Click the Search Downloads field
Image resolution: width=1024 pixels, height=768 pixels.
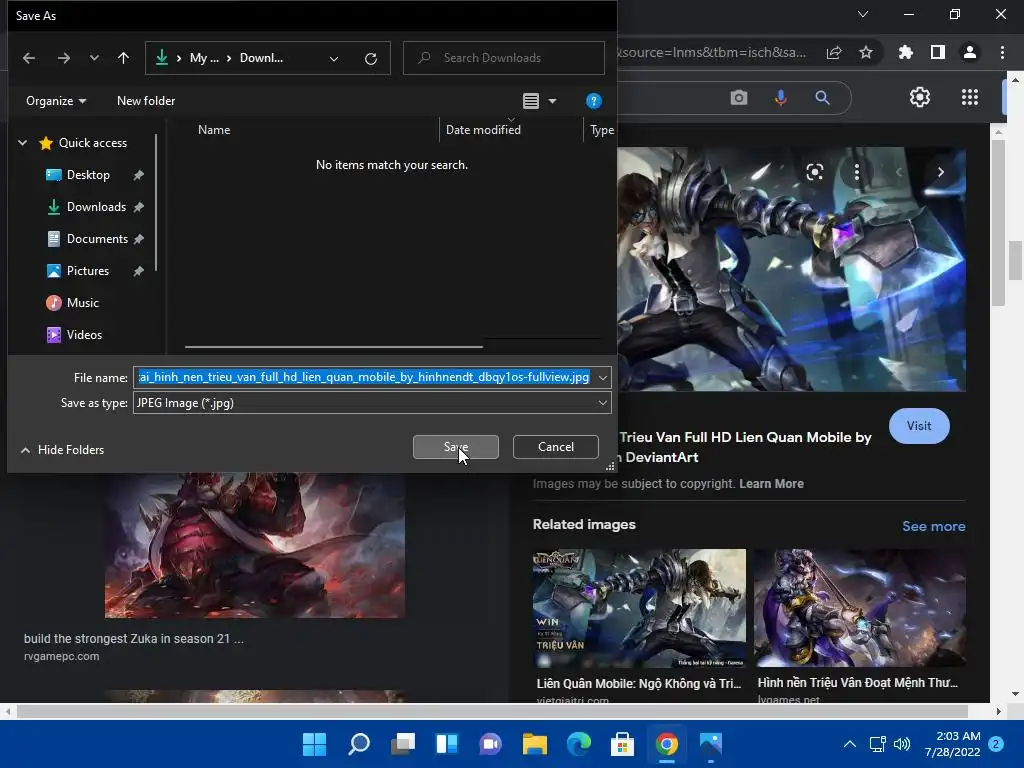504,58
